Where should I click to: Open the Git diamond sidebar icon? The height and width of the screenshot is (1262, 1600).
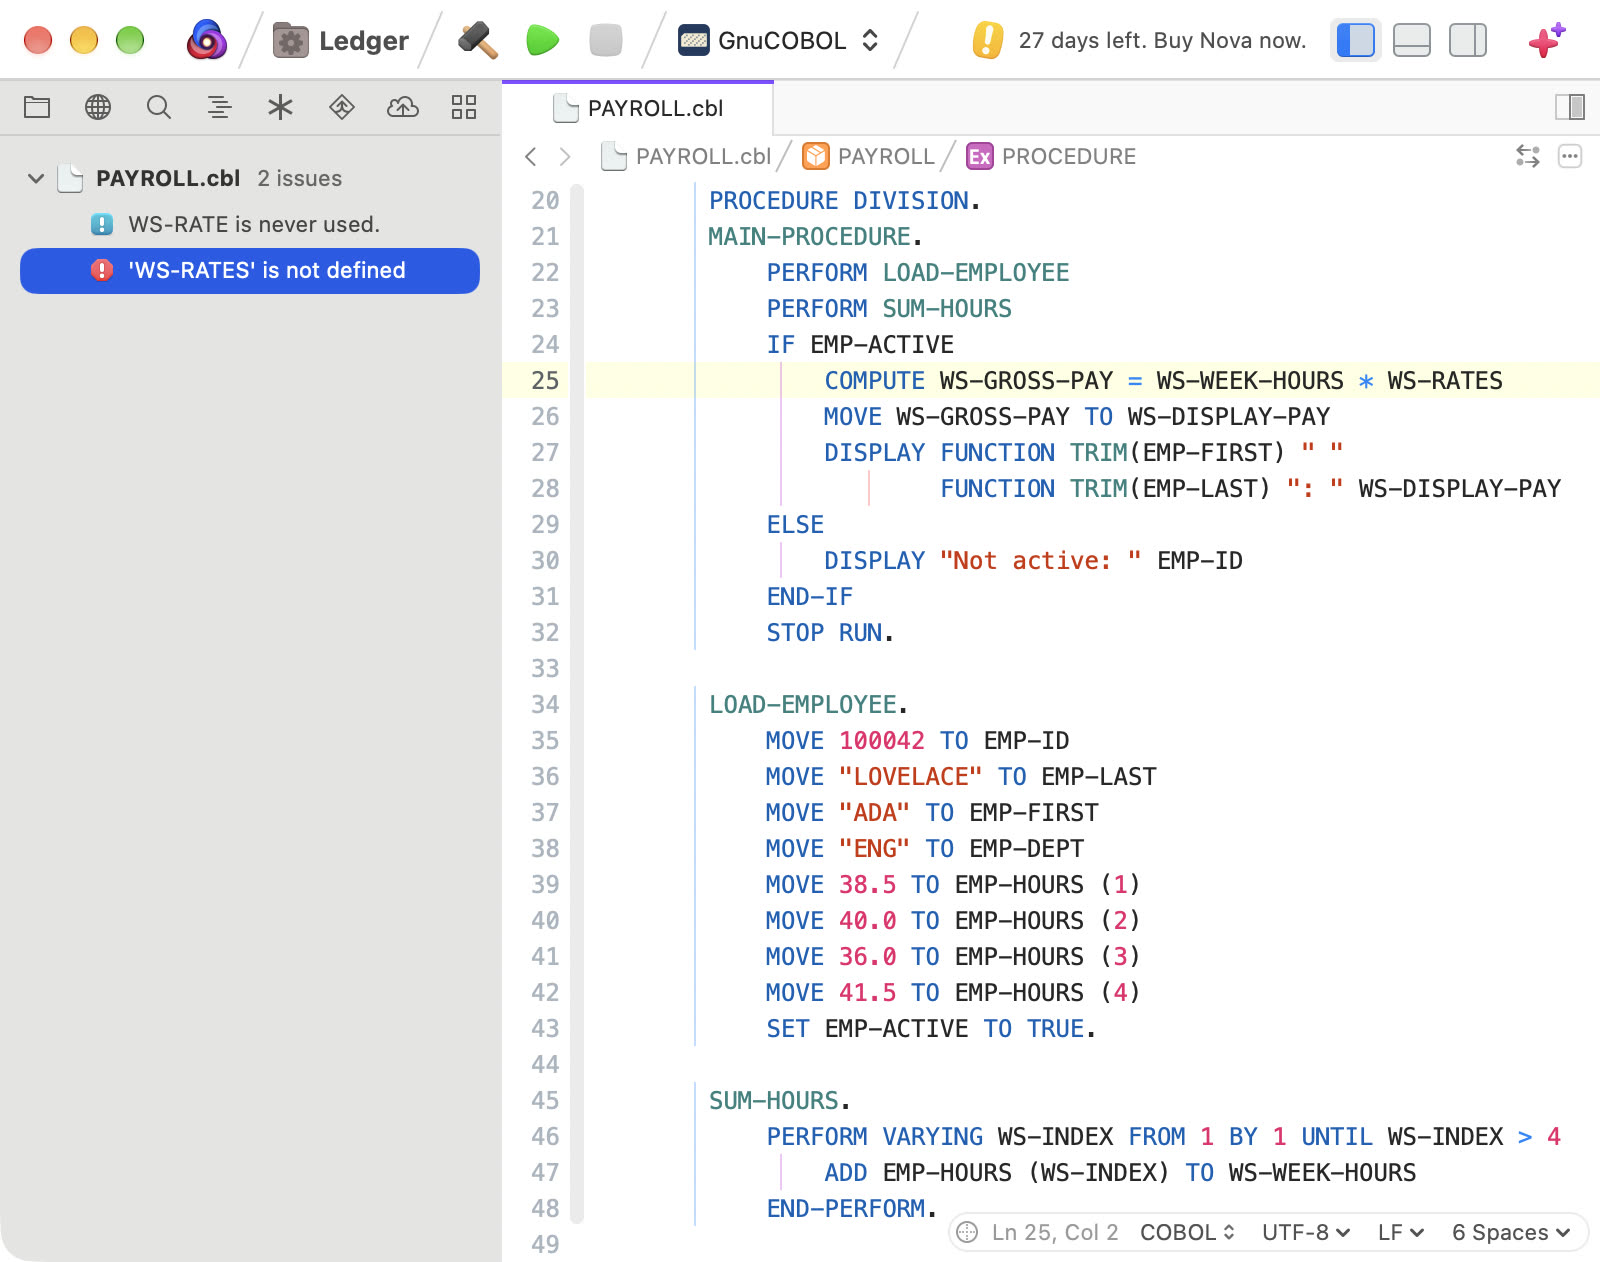click(x=342, y=107)
